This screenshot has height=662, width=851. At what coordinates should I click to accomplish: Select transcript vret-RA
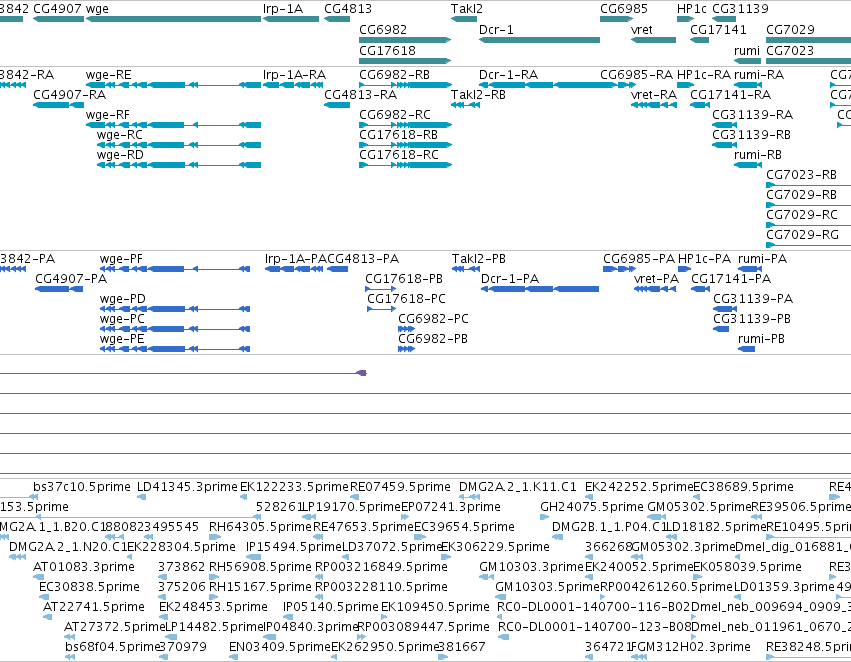pyautogui.click(x=653, y=105)
